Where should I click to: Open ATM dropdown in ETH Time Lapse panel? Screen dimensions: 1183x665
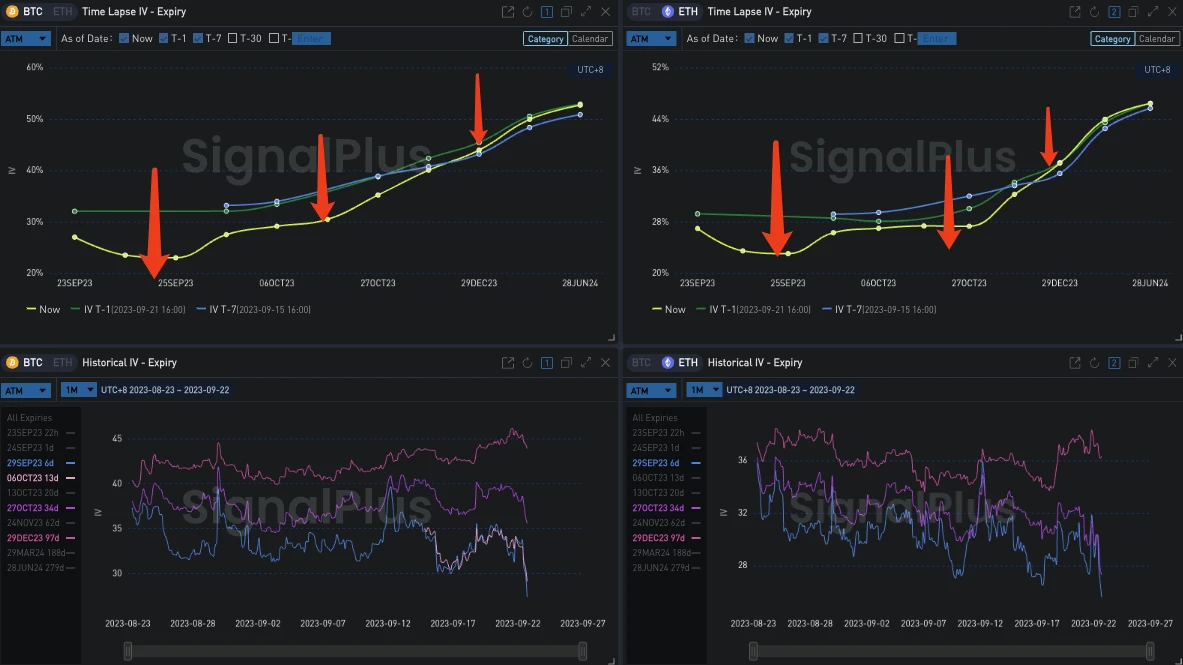(651, 38)
